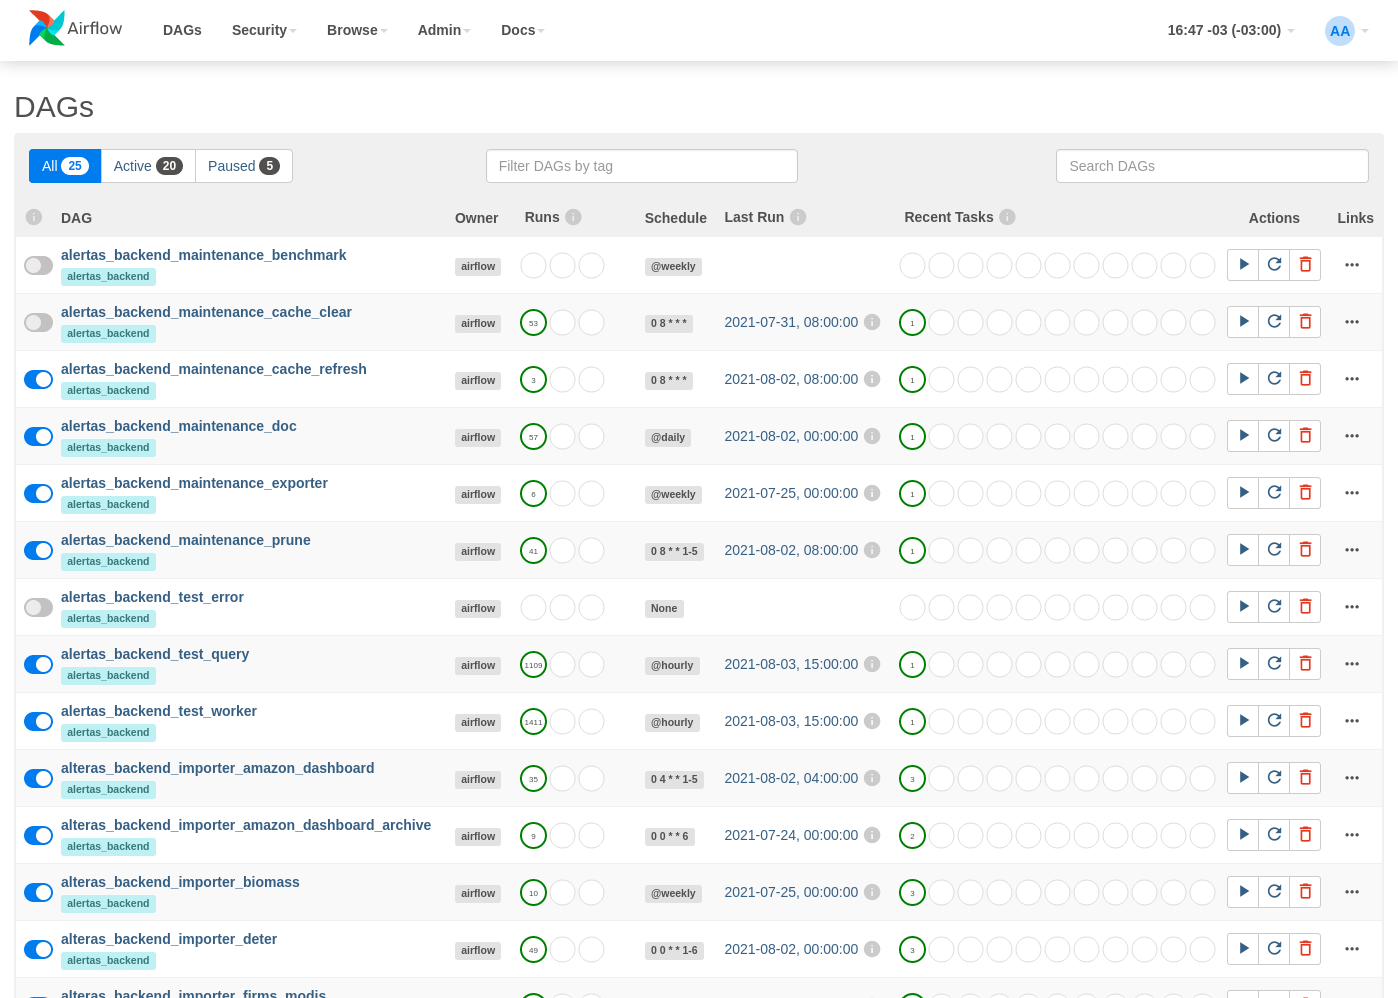
Task: Unpause alertas_backend_maintenance_benchmark DAG
Action: pos(38,265)
